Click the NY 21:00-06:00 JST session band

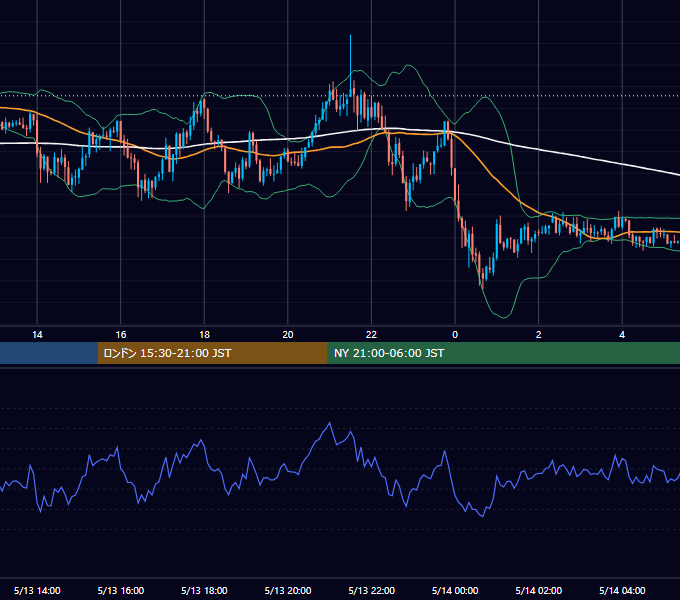pos(503,353)
